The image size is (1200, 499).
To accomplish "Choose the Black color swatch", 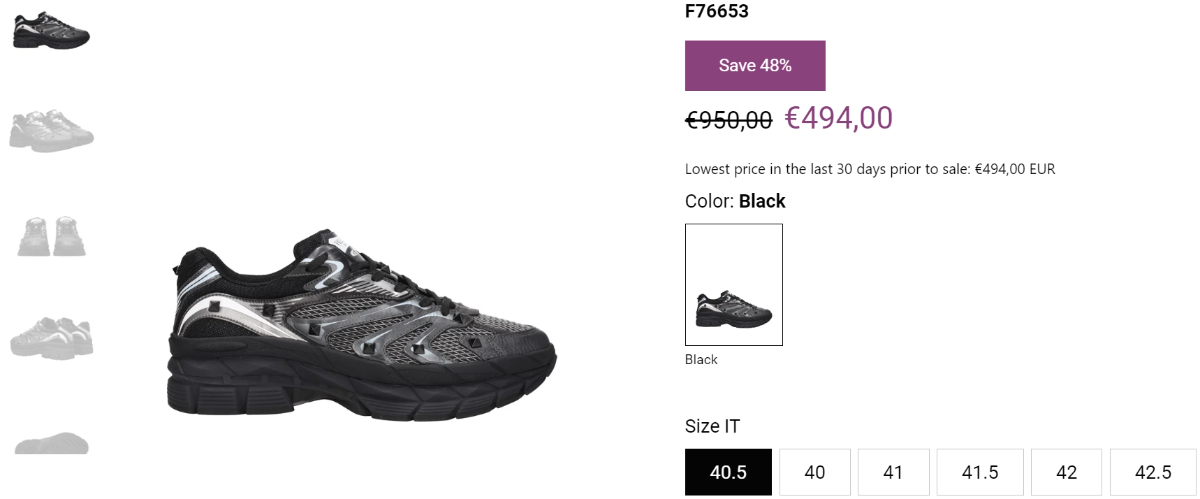I will (734, 285).
